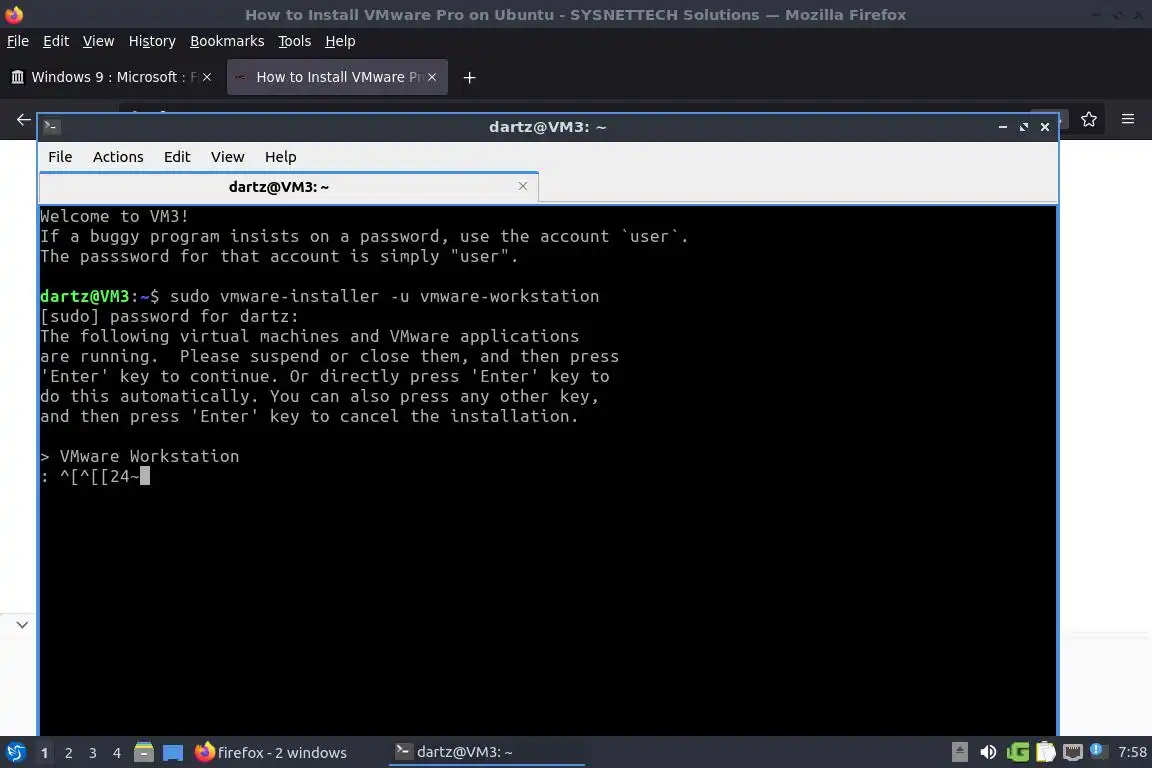Open the volume control tray icon
The height and width of the screenshot is (768, 1152).
[988, 752]
